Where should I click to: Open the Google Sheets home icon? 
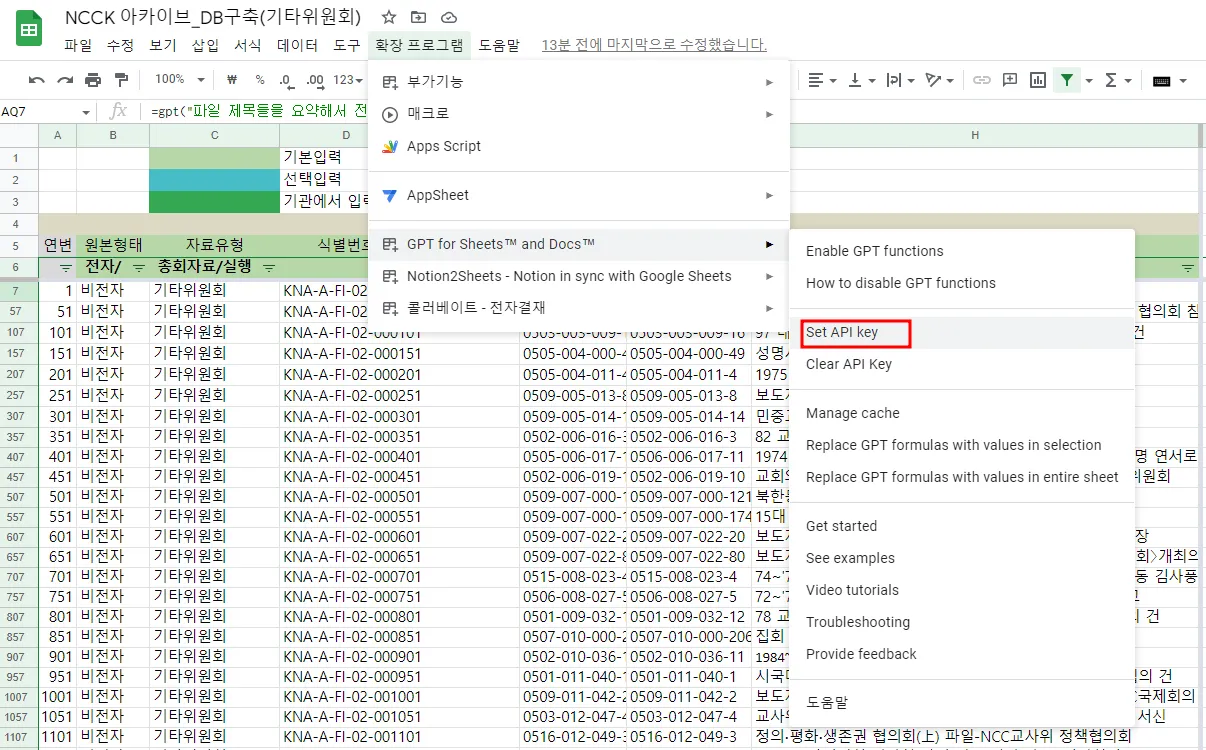[29, 31]
